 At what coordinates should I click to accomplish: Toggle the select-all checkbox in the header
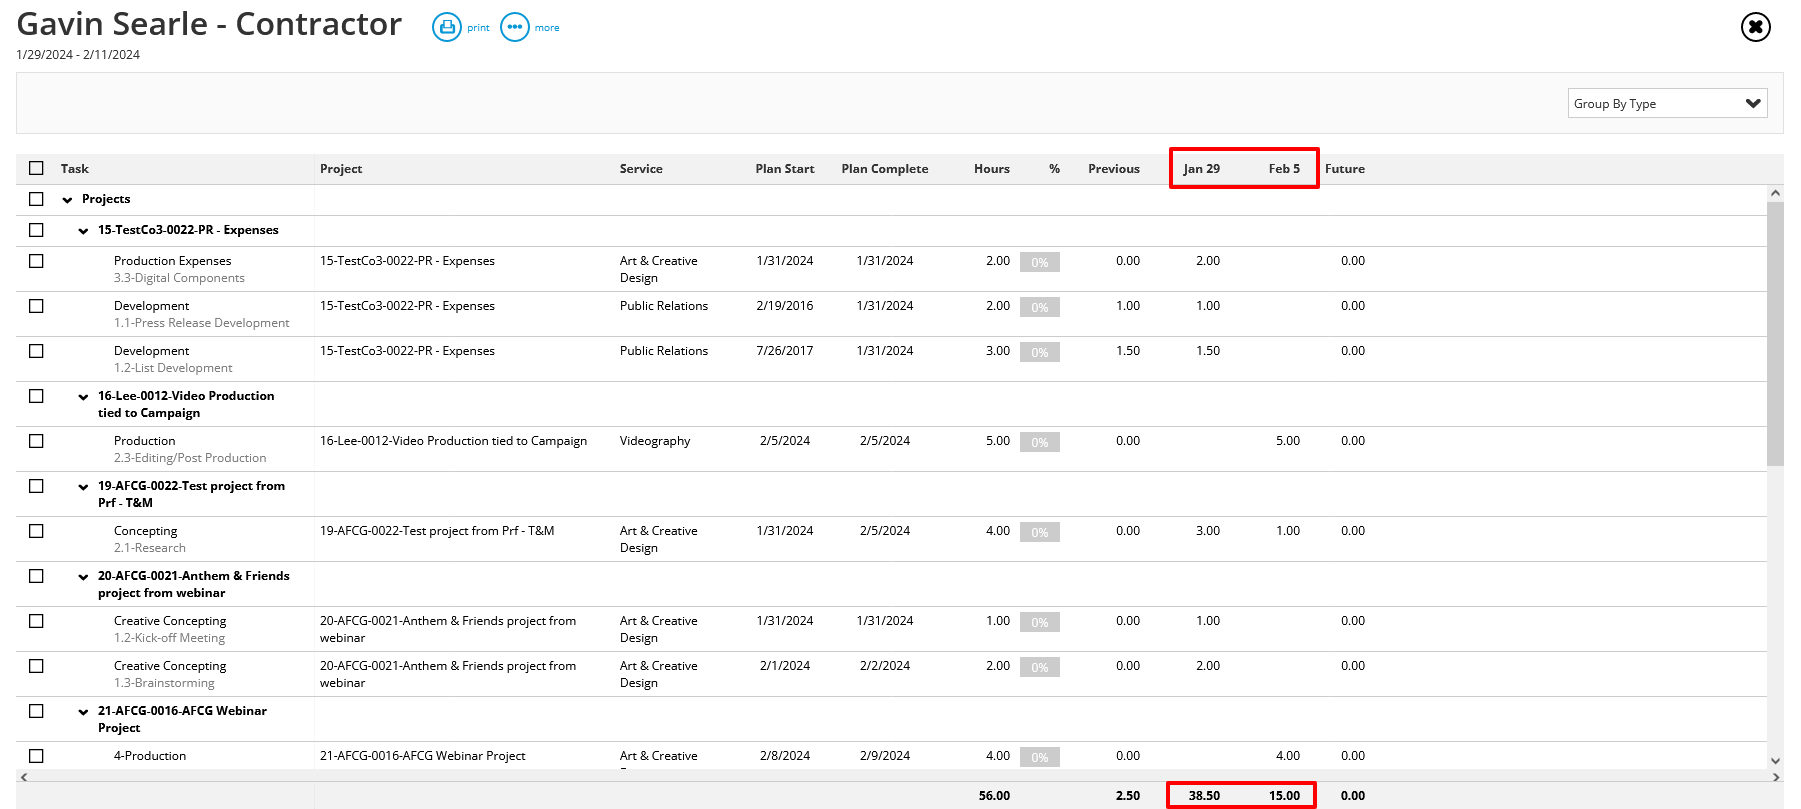pyautogui.click(x=37, y=168)
